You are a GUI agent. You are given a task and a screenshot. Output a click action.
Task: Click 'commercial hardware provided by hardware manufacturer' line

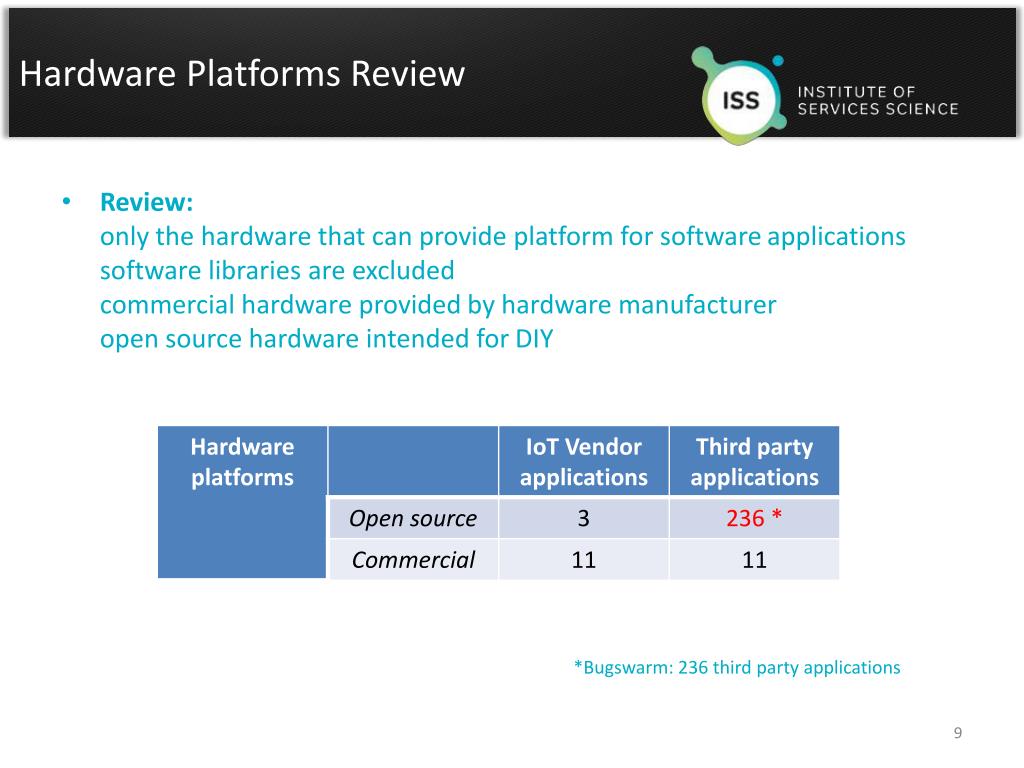pyautogui.click(x=438, y=305)
